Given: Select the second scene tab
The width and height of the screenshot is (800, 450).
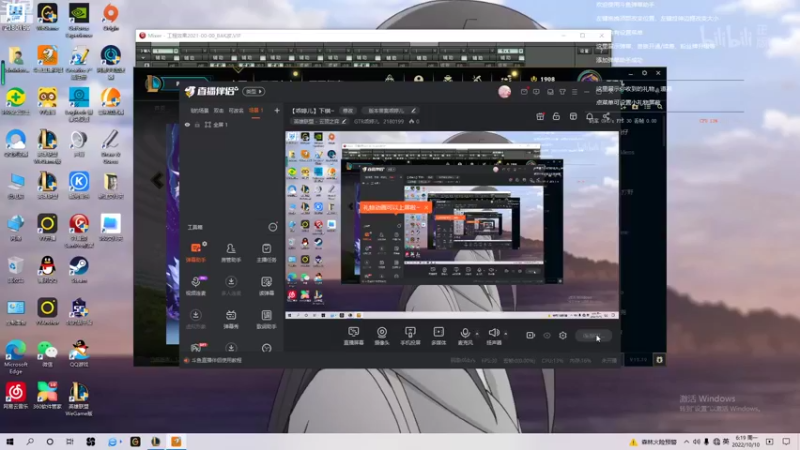Looking at the screenshot, I should pyautogui.click(x=219, y=111).
